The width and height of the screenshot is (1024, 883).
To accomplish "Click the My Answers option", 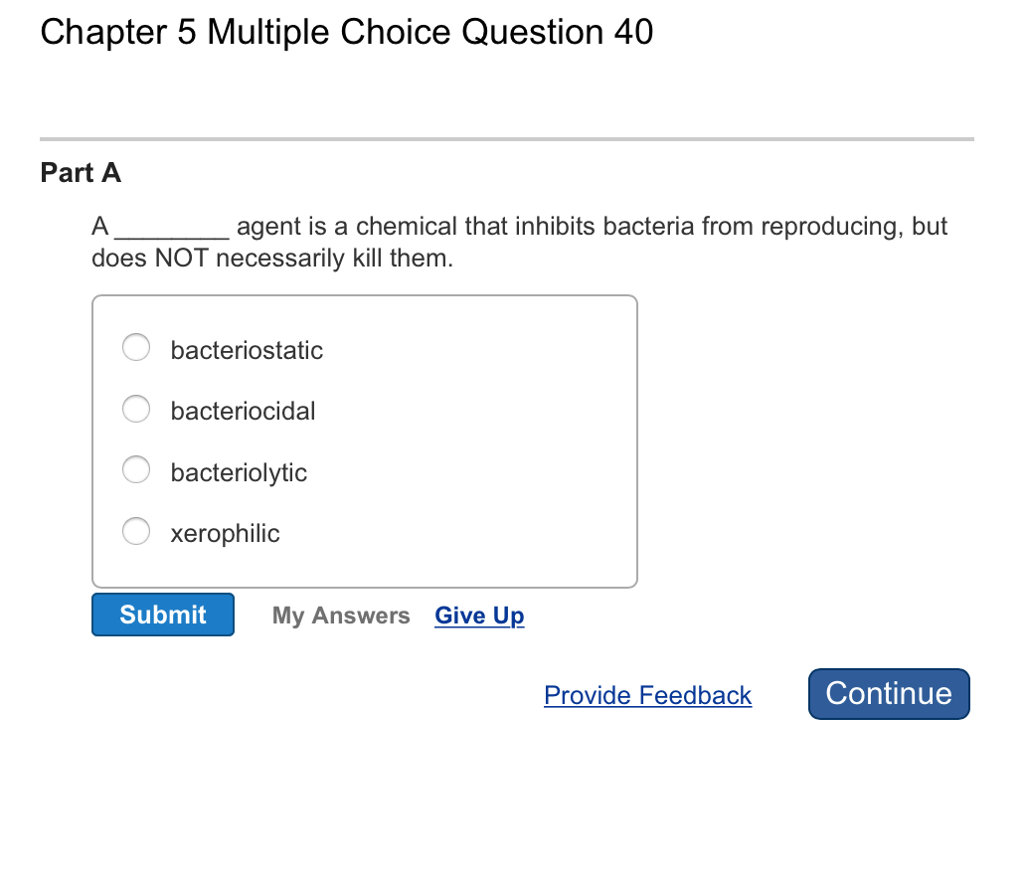I will (341, 616).
